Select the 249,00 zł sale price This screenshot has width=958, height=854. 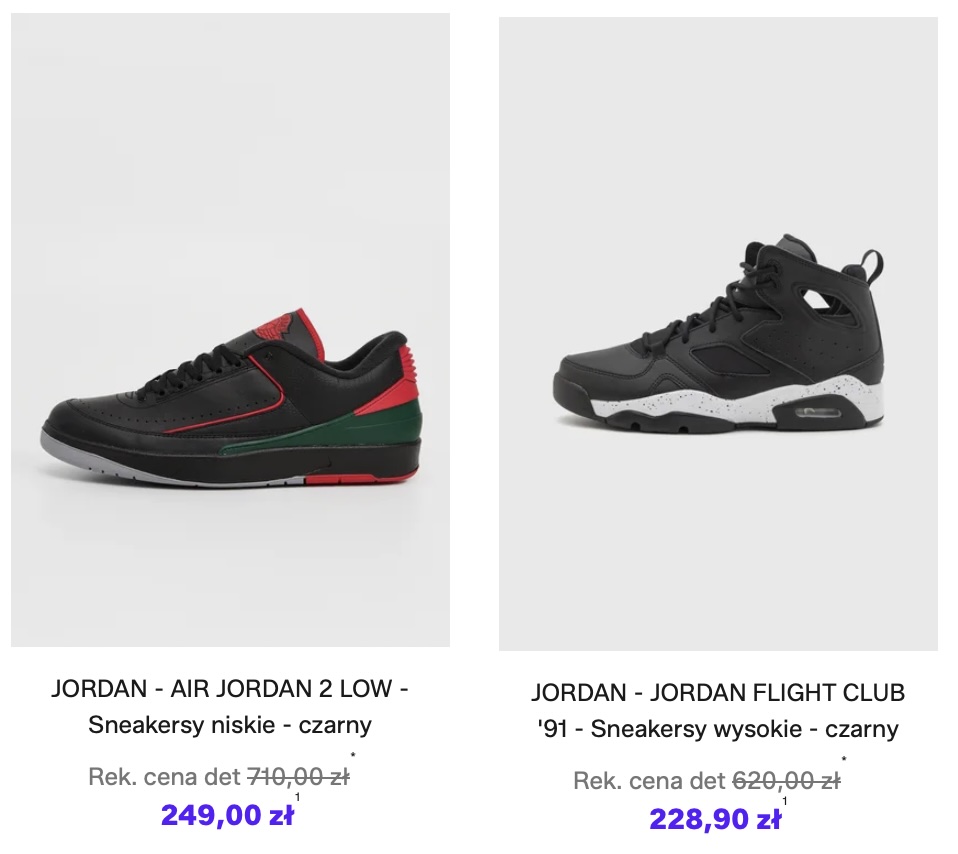(x=227, y=815)
